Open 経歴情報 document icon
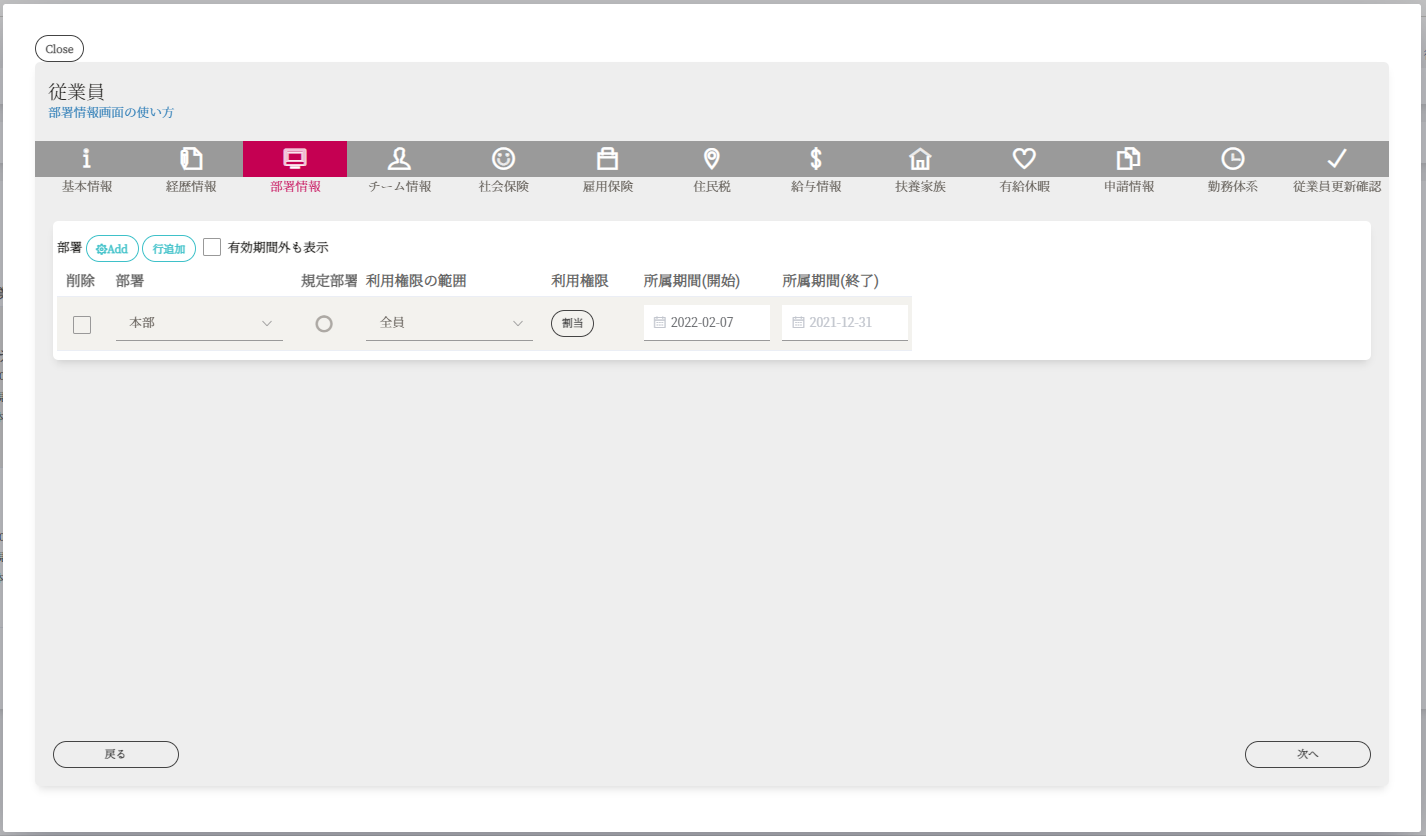Image resolution: width=1426 pixels, height=836 pixels. pos(191,158)
